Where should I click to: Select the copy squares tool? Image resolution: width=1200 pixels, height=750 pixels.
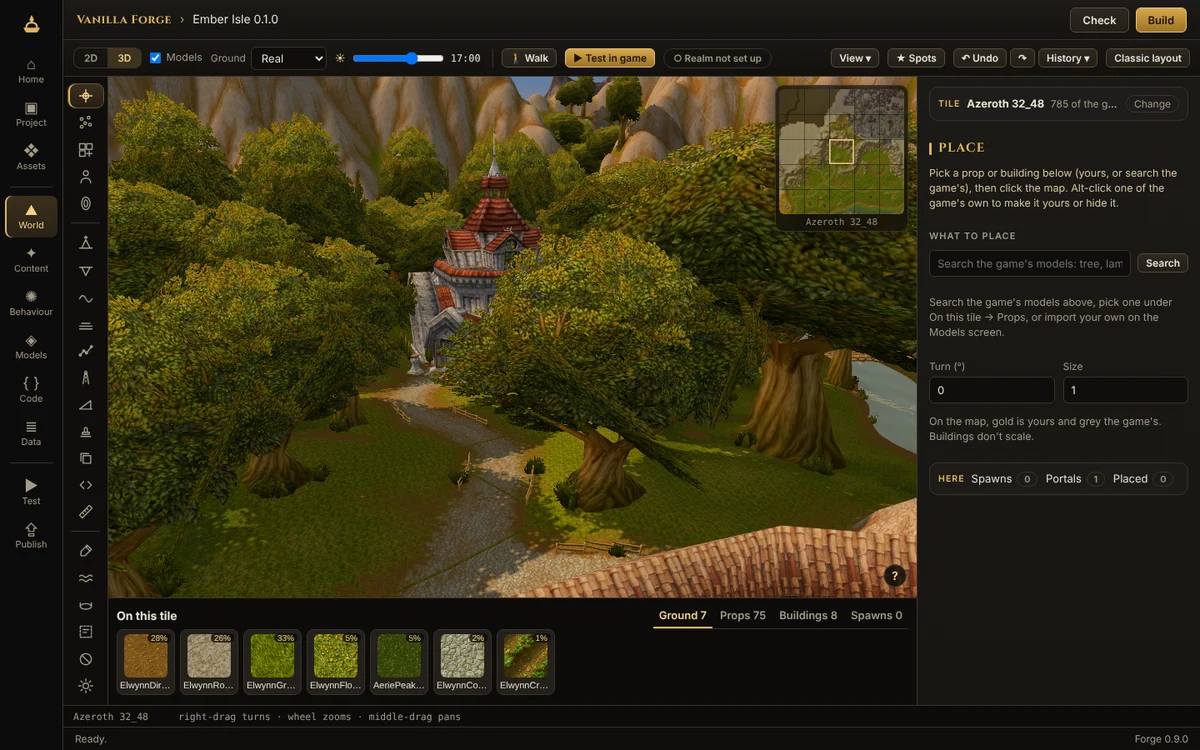86,458
